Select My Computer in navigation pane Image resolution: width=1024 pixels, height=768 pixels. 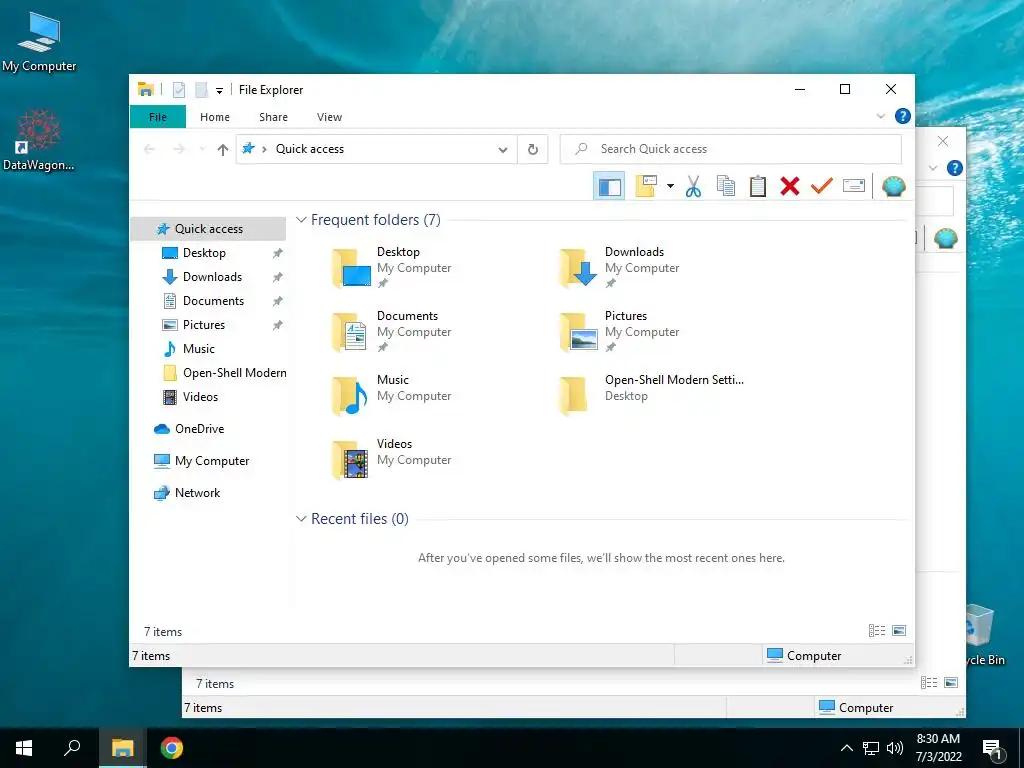coord(212,461)
